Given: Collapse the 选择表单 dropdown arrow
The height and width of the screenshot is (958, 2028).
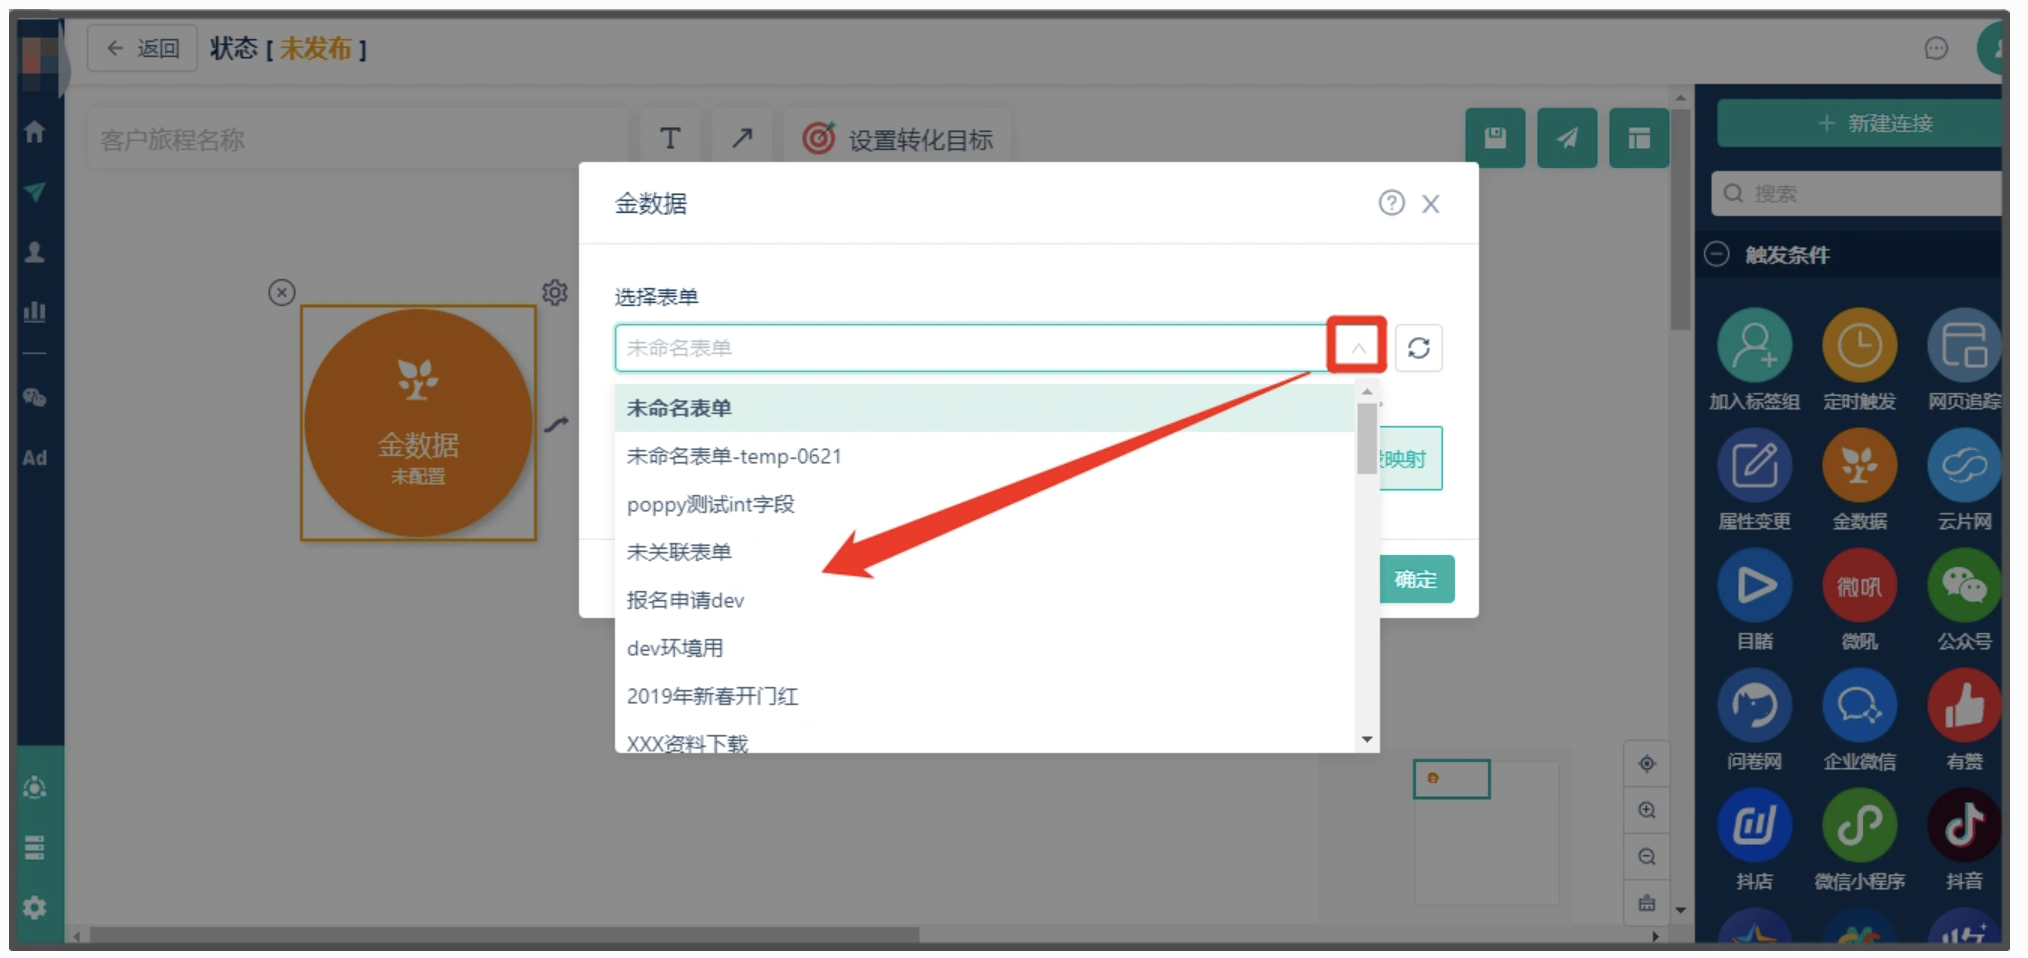Looking at the screenshot, I should [1357, 346].
